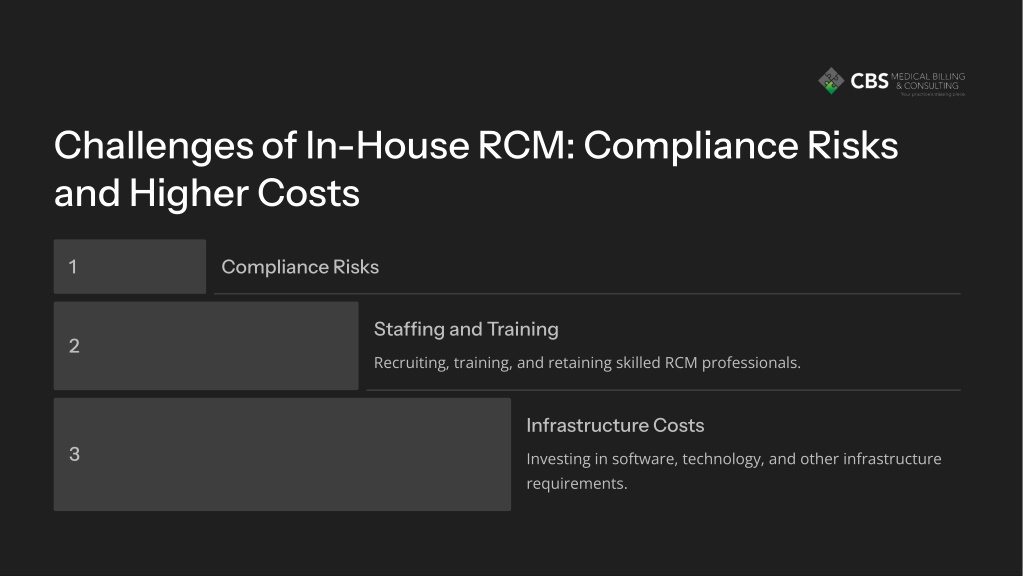Click the 'requirements.' text below Infrastructure Costs
Image resolution: width=1023 pixels, height=576 pixels.
coord(577,483)
